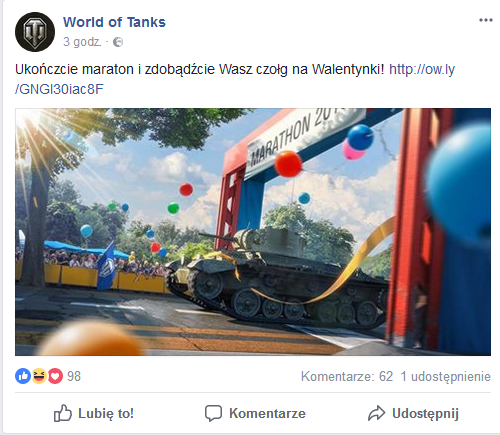Open the post options three-dot menu
This screenshot has width=500, height=435.
[486, 20]
